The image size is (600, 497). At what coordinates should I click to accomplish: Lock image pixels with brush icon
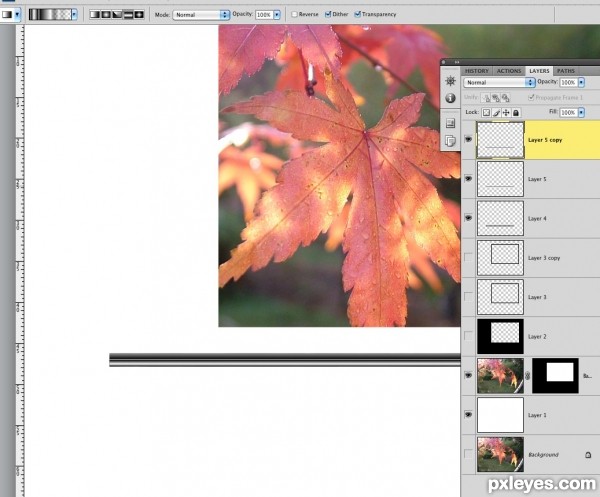click(x=496, y=112)
